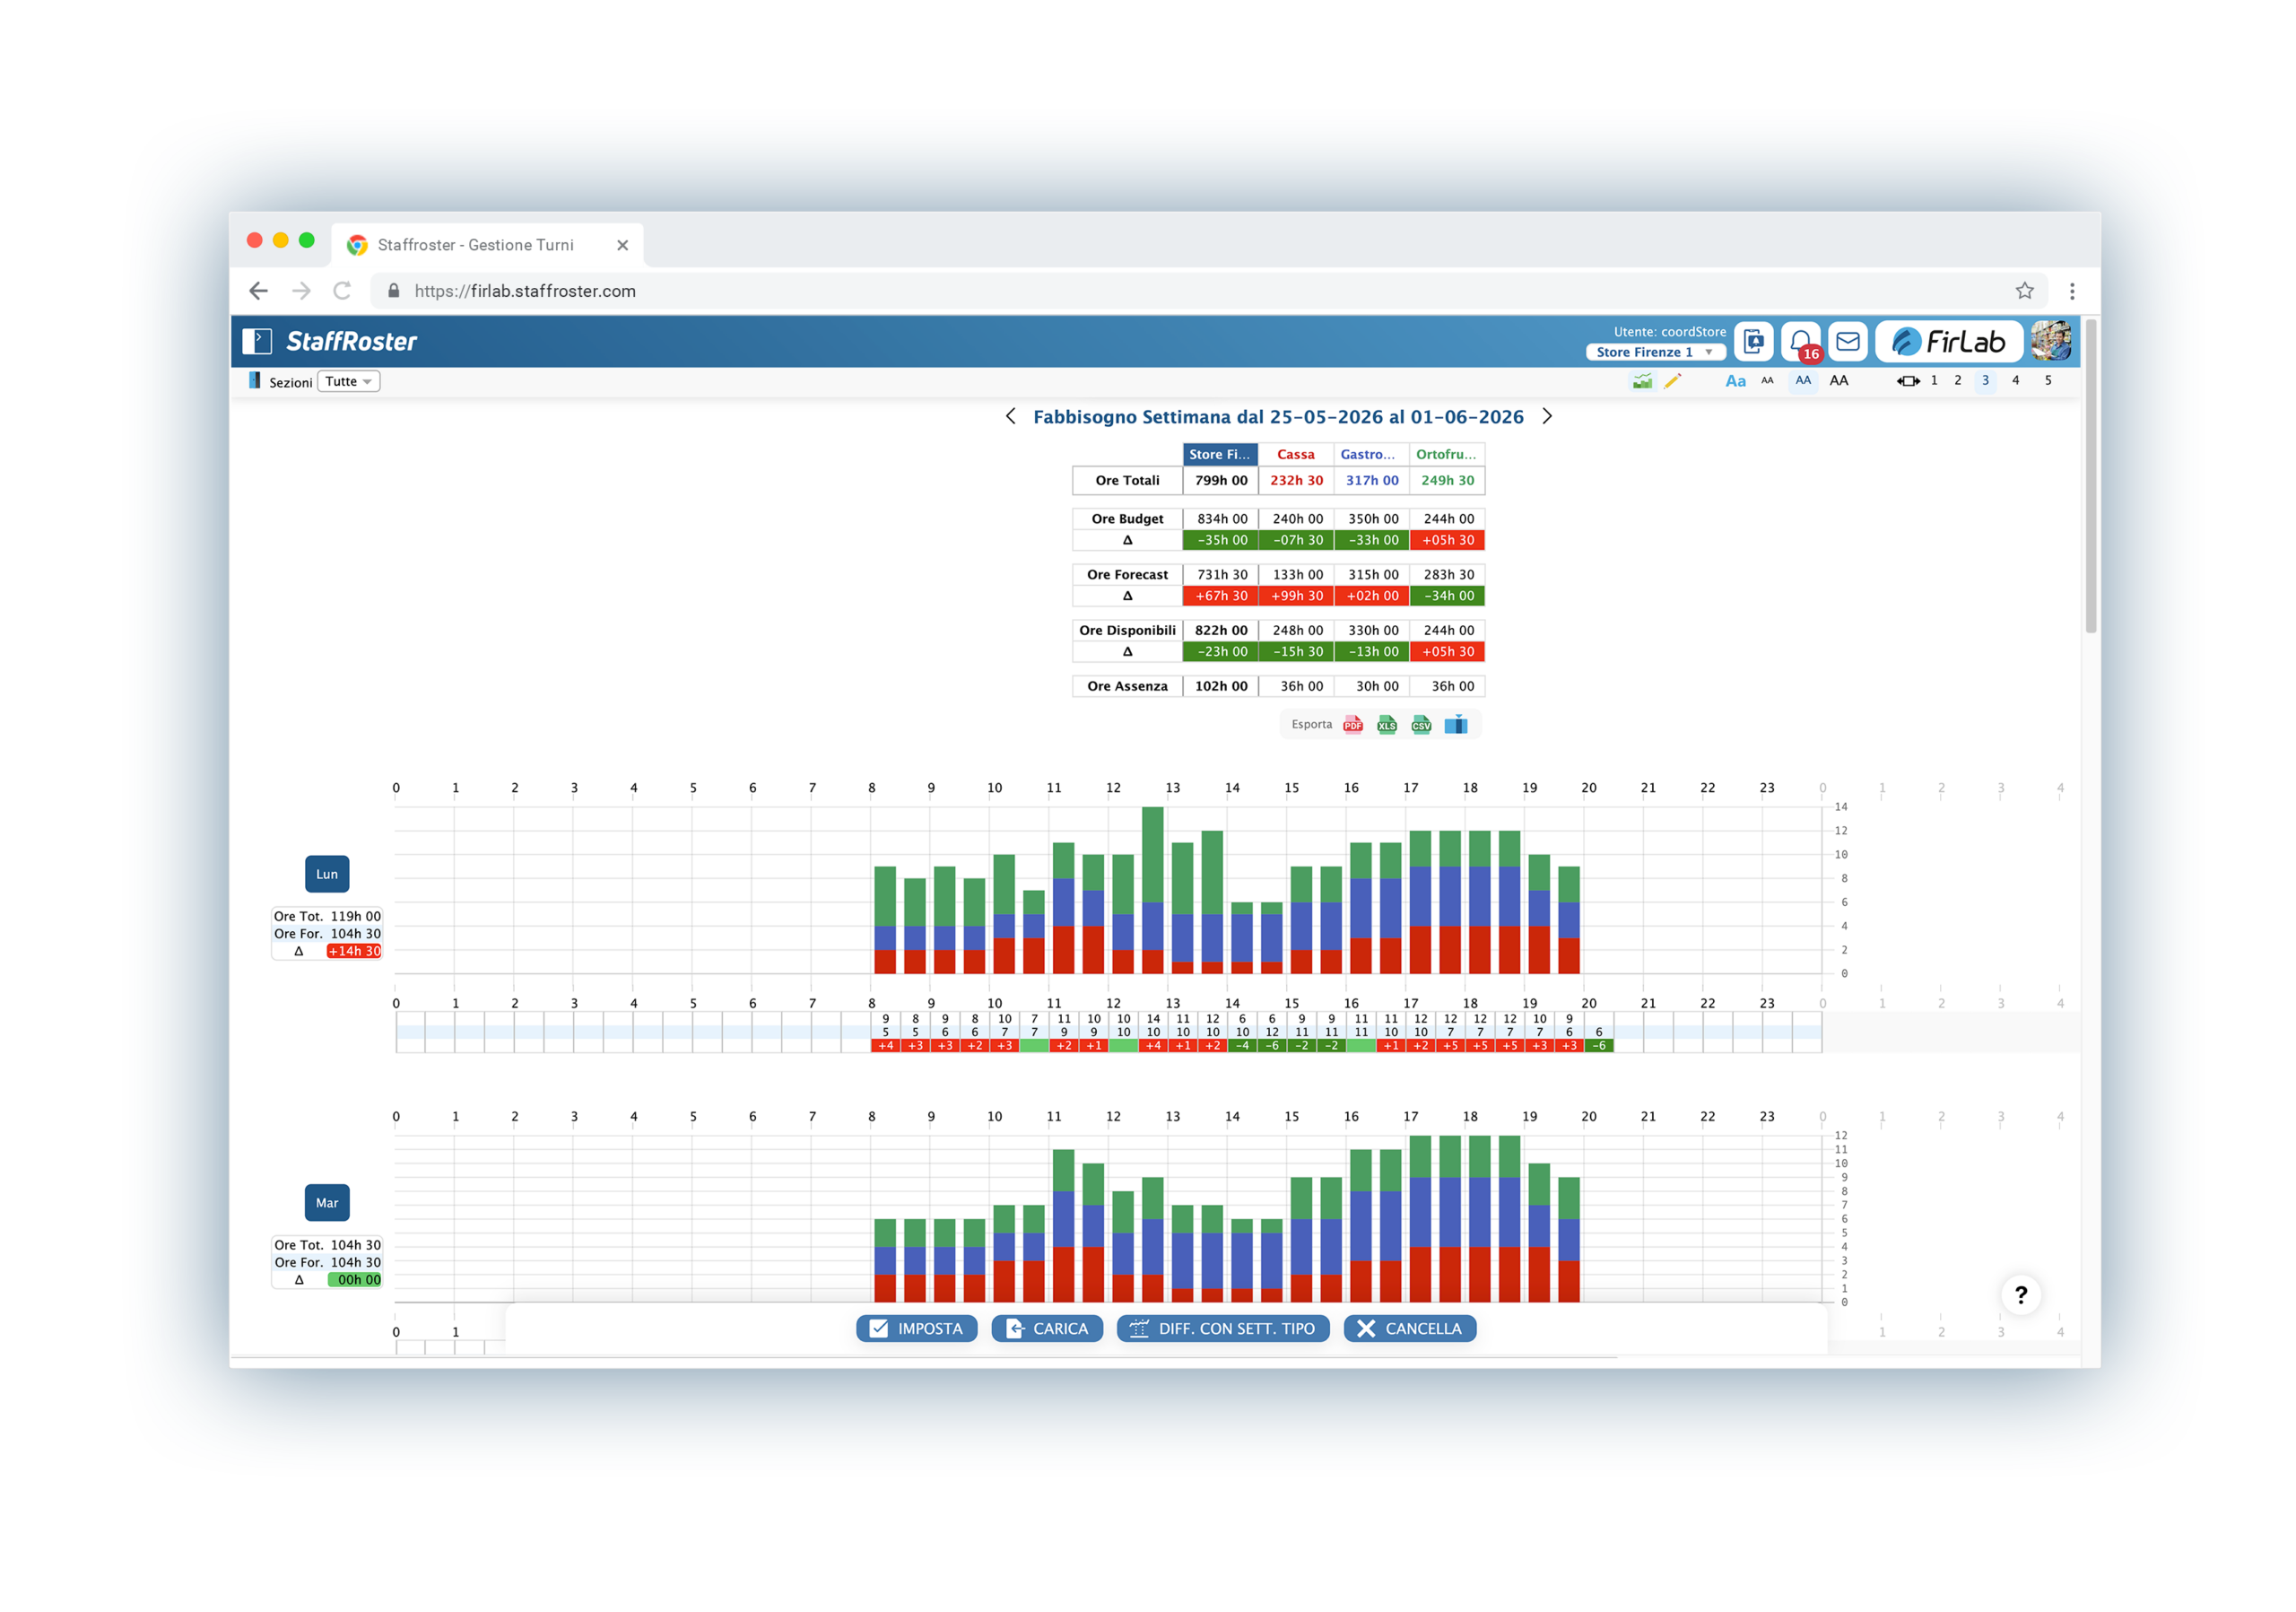Open the Store Firenze 1 dropdown
The height and width of the screenshot is (1612, 2296).
tap(1655, 352)
